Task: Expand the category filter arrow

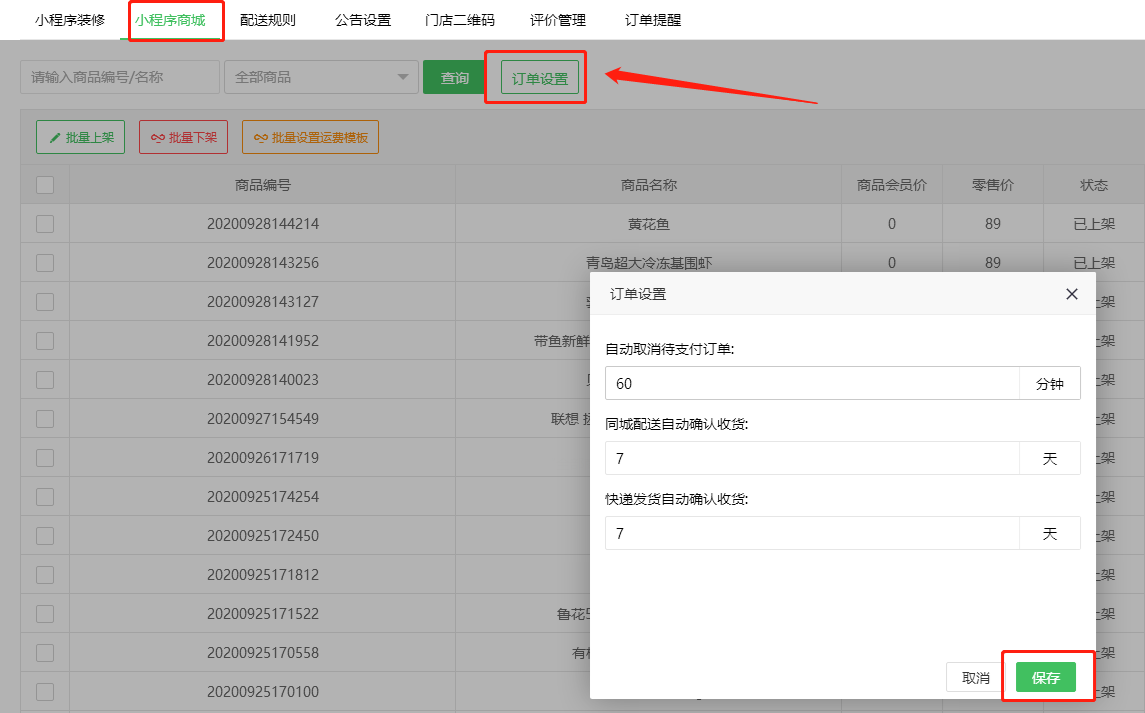Action: coord(403,77)
